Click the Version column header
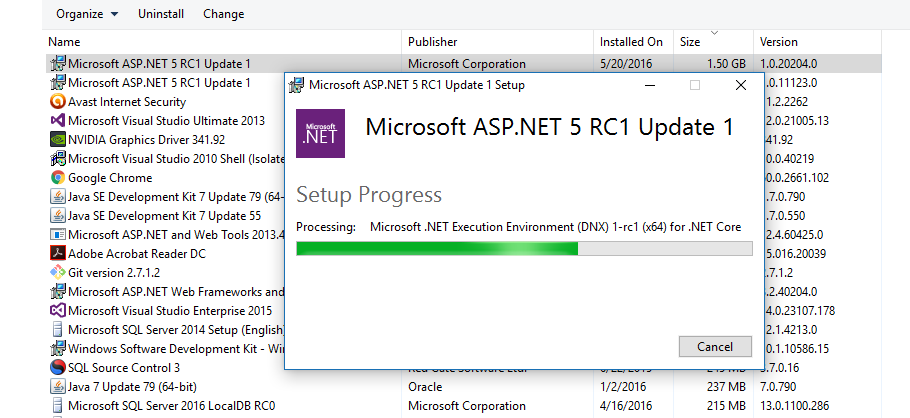The height and width of the screenshot is (418, 910). 779,42
